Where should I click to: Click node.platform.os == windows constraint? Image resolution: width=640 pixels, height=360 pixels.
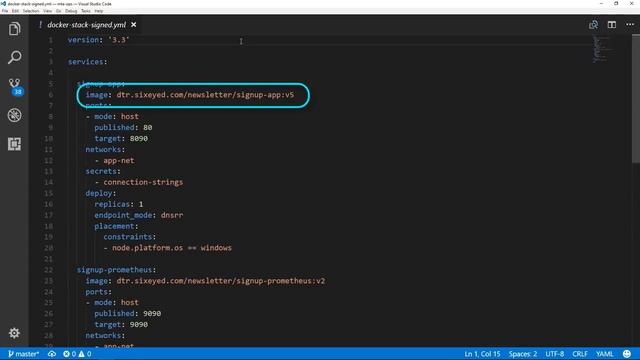(x=172, y=248)
